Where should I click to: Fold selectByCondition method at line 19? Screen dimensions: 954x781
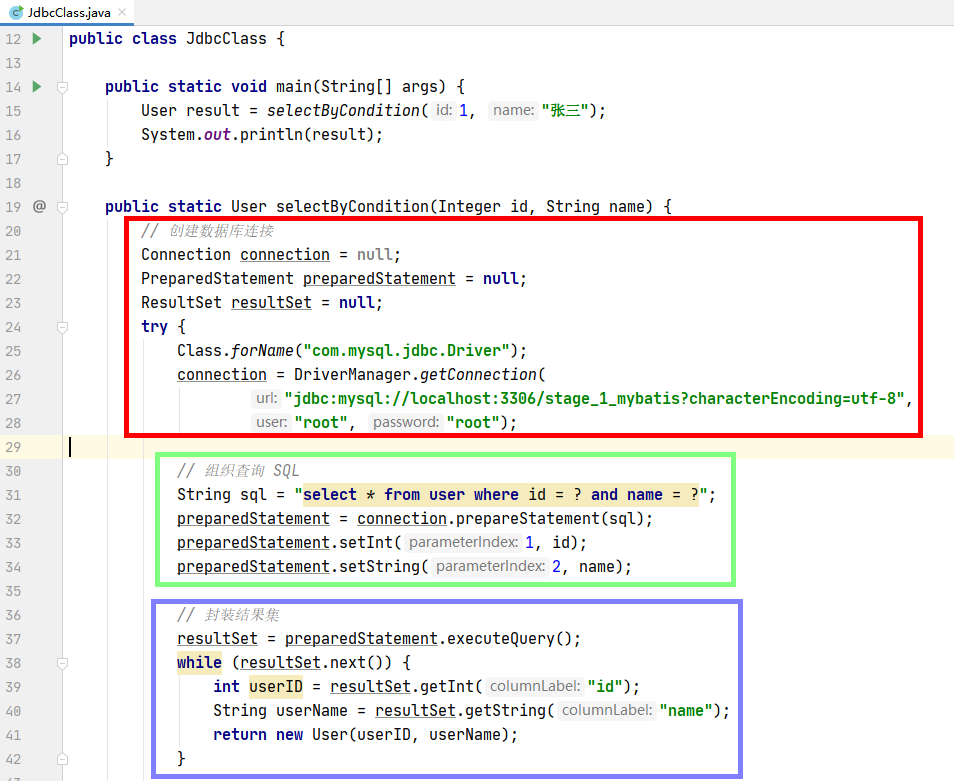(62, 207)
